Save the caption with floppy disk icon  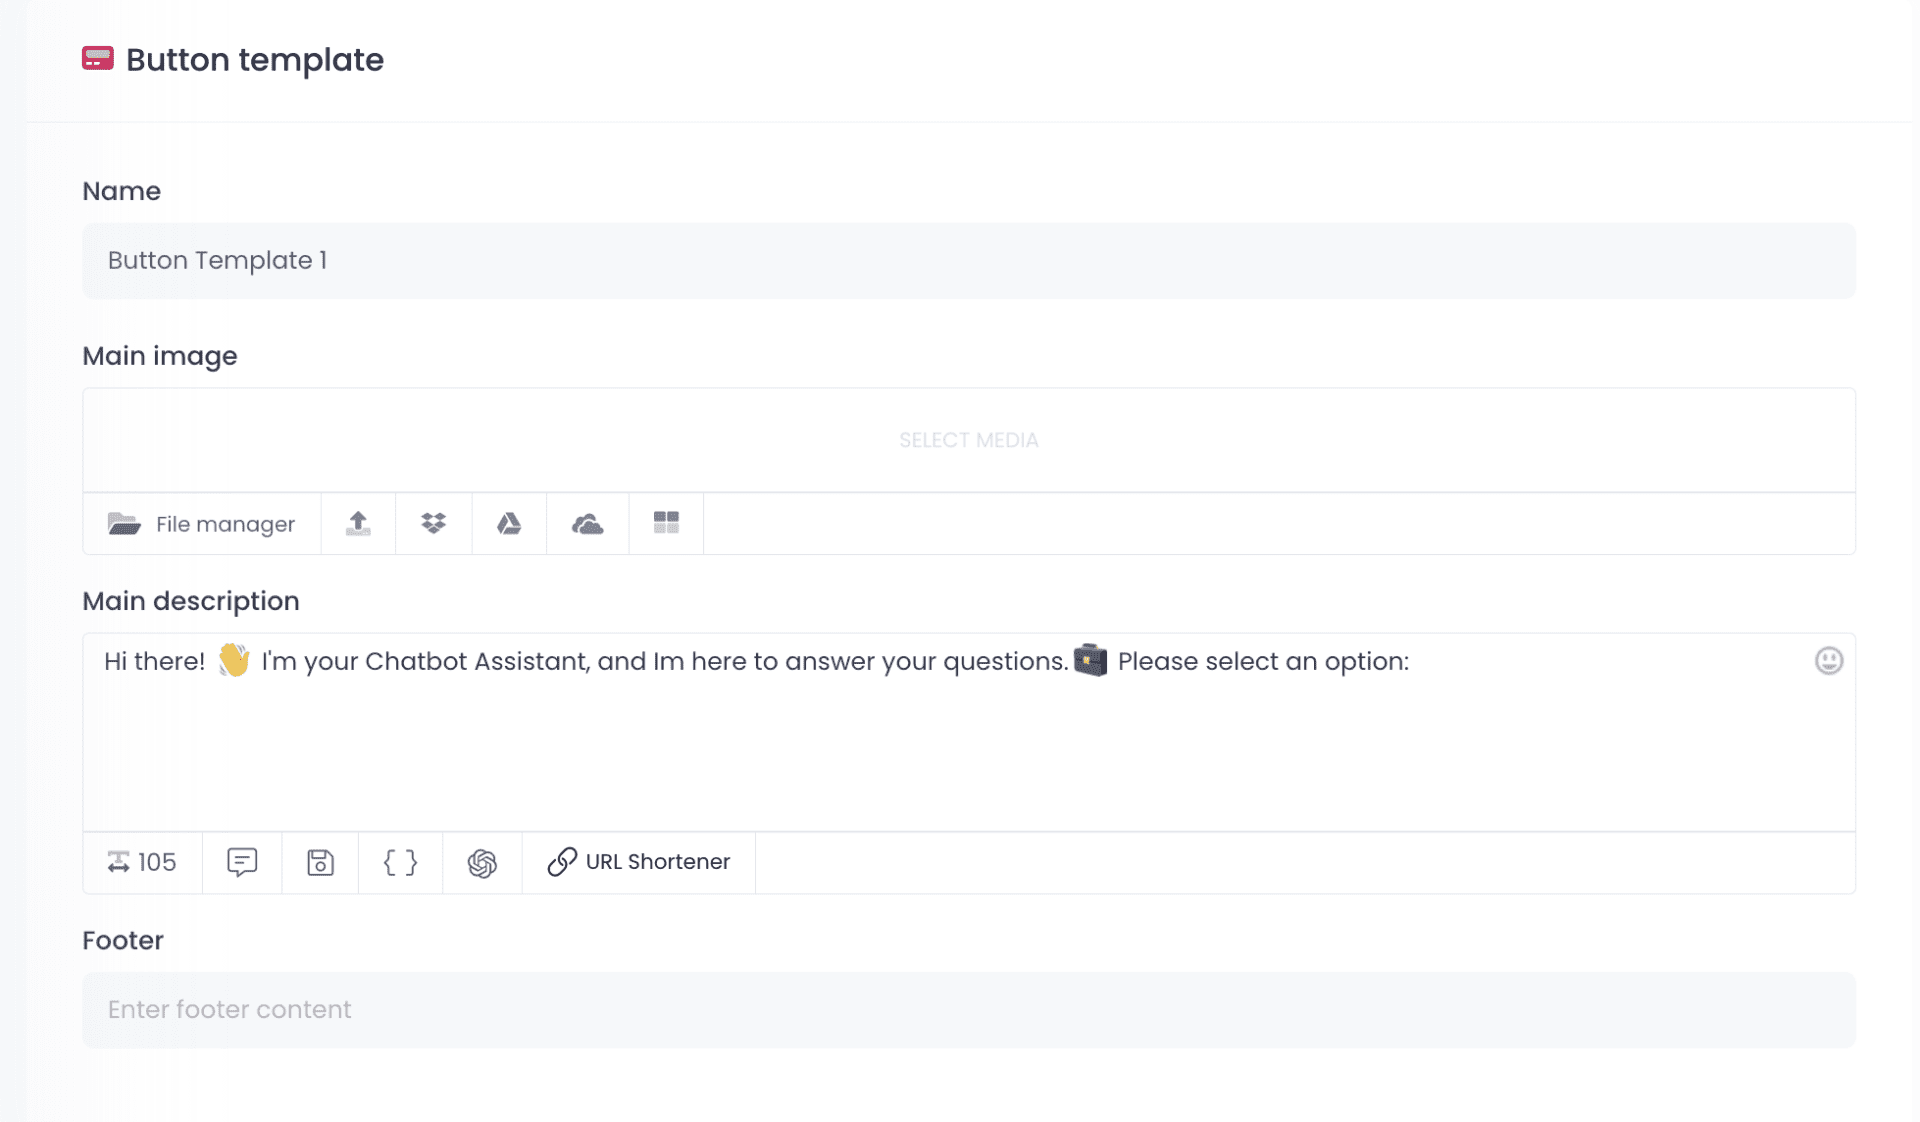click(320, 862)
